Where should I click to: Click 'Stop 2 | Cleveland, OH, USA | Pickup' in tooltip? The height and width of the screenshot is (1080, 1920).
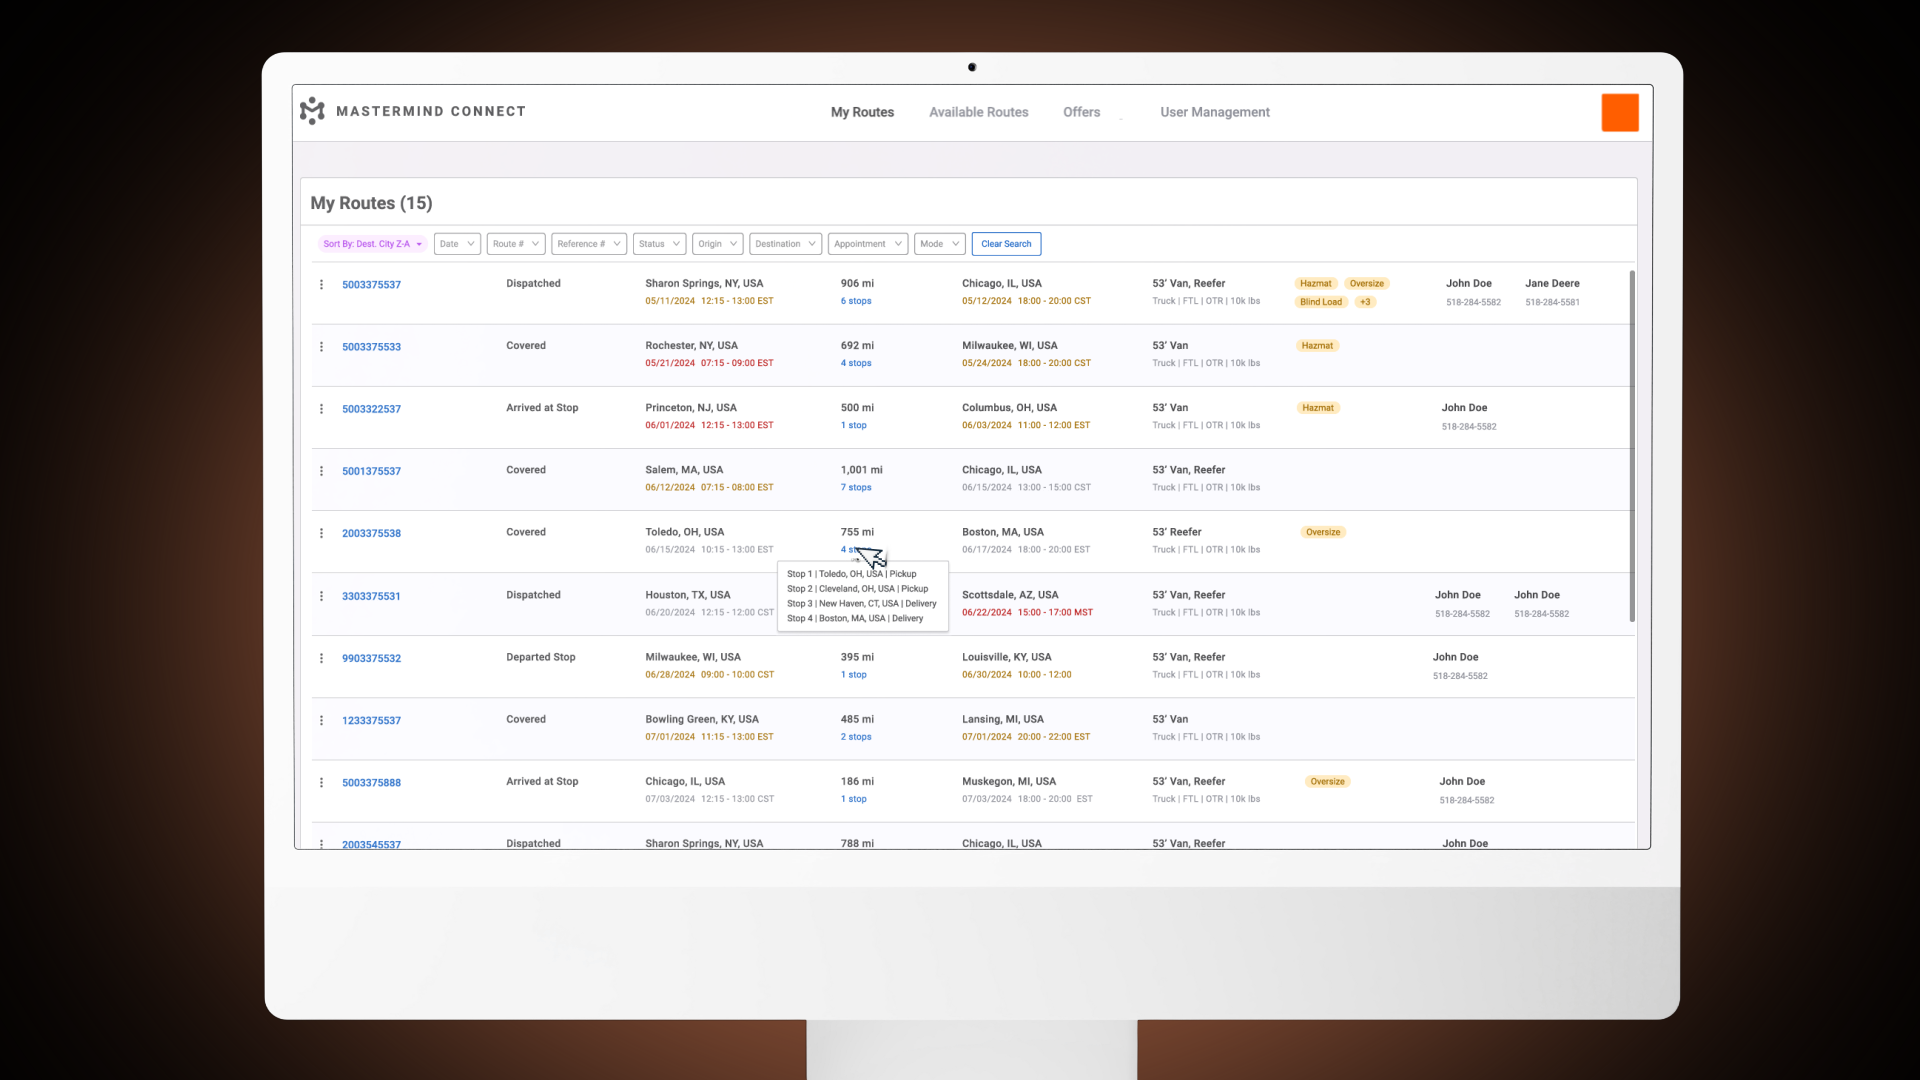pos(857,589)
